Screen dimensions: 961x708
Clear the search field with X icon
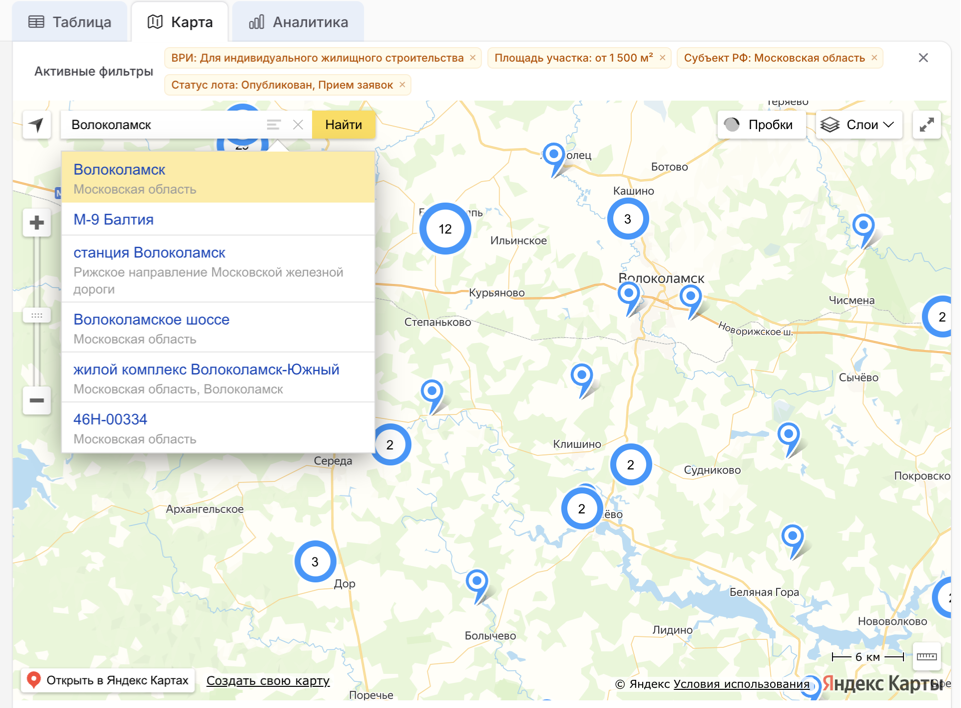tap(298, 125)
